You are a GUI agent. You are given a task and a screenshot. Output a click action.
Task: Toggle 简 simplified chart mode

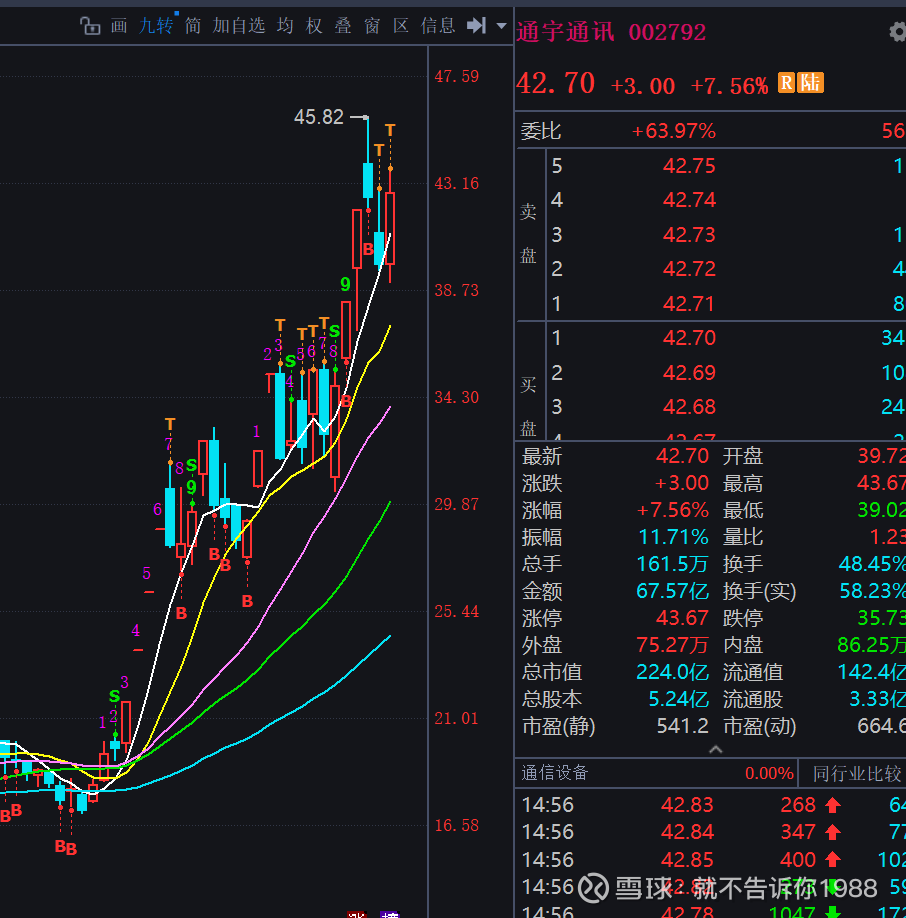[193, 26]
